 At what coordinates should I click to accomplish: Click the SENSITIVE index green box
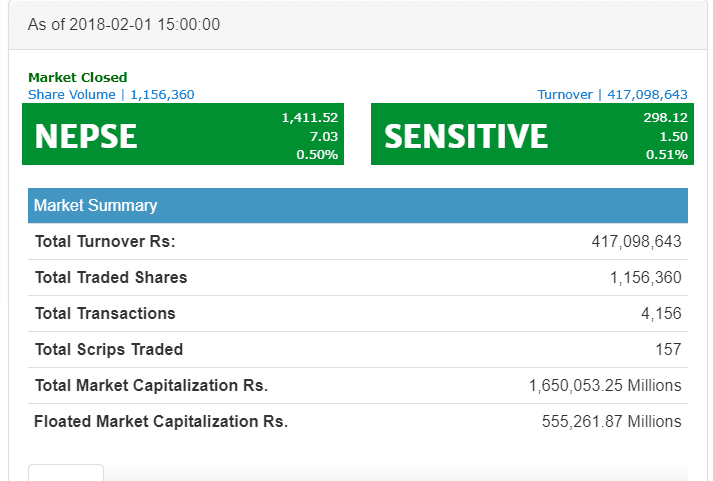(532, 134)
